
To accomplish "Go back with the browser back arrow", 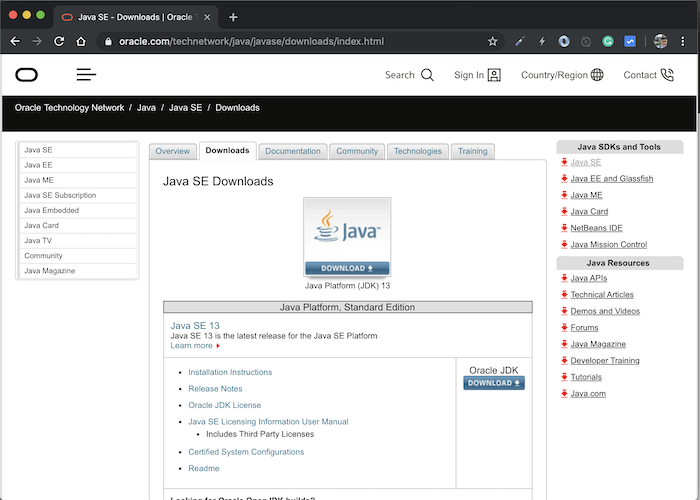I will point(15,42).
